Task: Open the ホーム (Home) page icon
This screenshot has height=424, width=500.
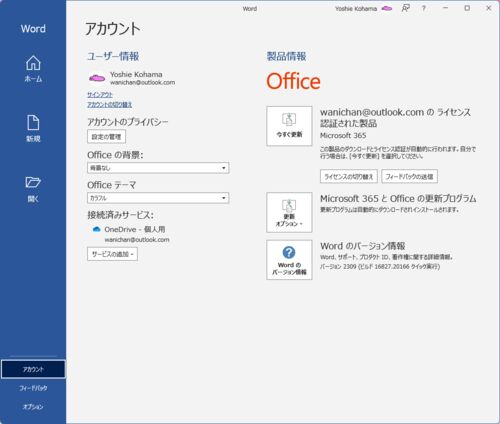Action: coord(33,63)
